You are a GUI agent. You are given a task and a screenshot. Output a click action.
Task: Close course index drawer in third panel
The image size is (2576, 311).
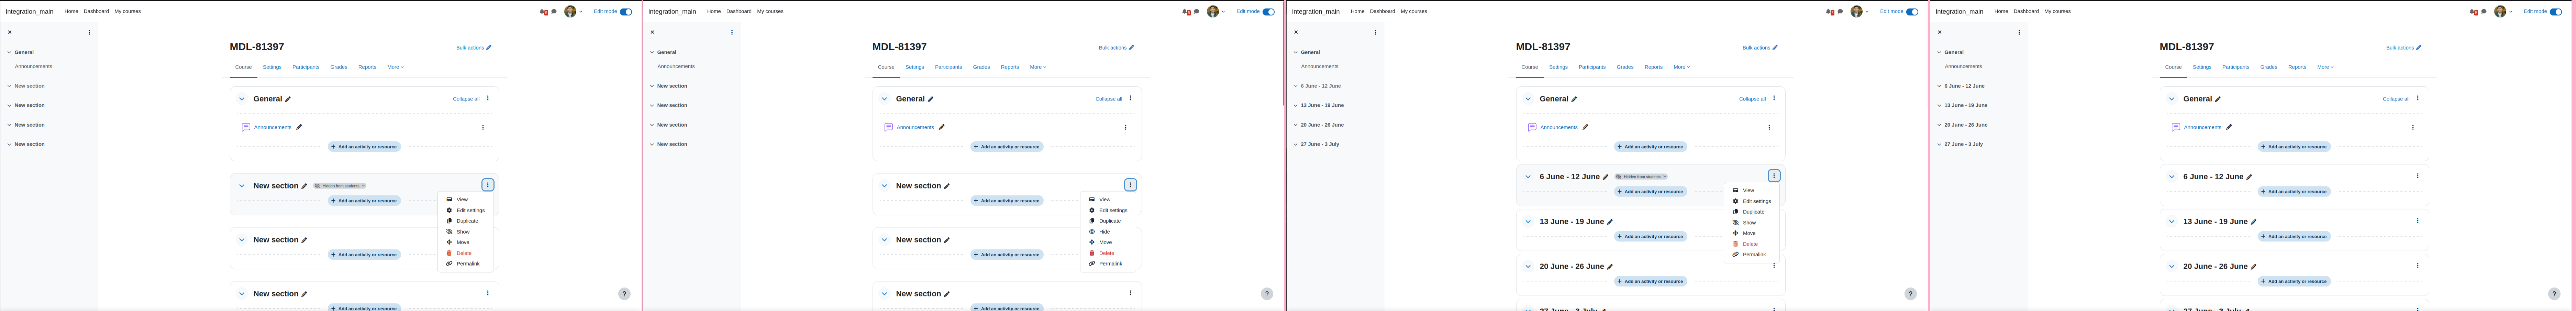coord(1296,32)
